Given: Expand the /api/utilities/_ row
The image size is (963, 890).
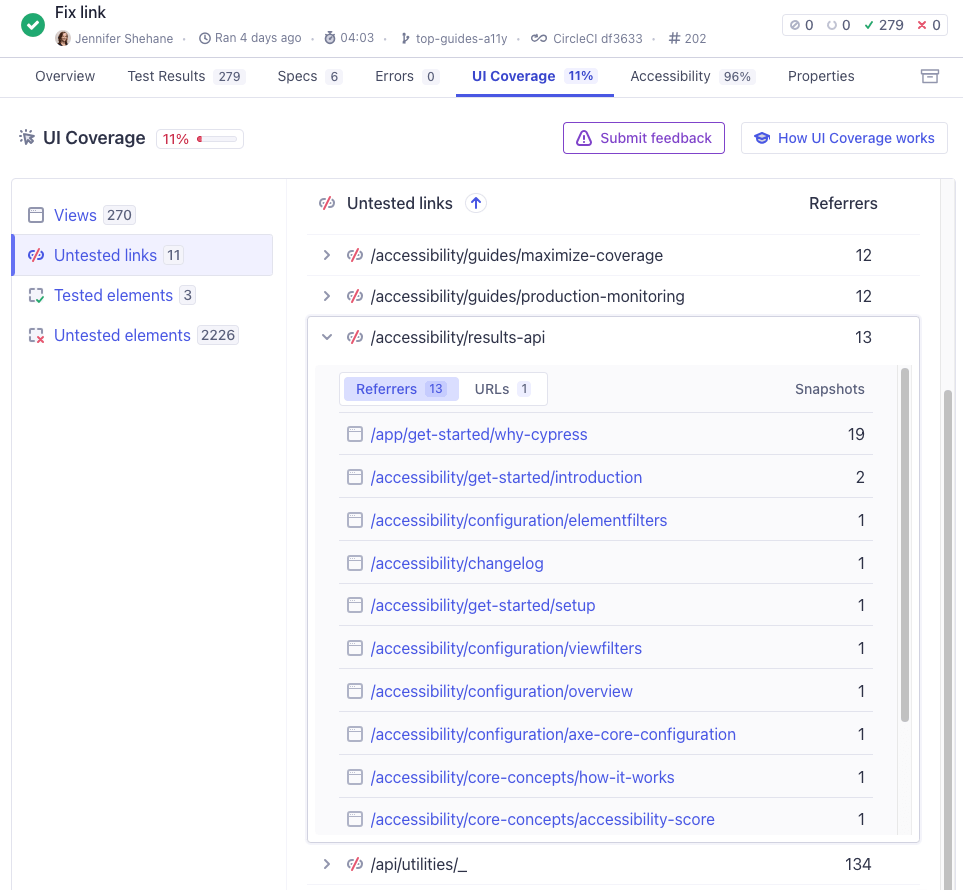Looking at the screenshot, I should click(x=326, y=864).
